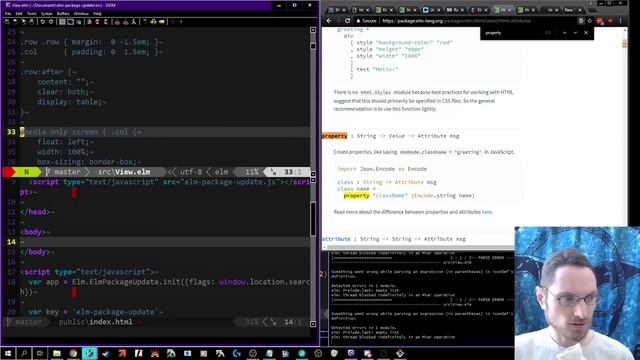This screenshot has width=640, height=360.
Task: Switch to Chrome from the taskbar
Action: pos(73,353)
